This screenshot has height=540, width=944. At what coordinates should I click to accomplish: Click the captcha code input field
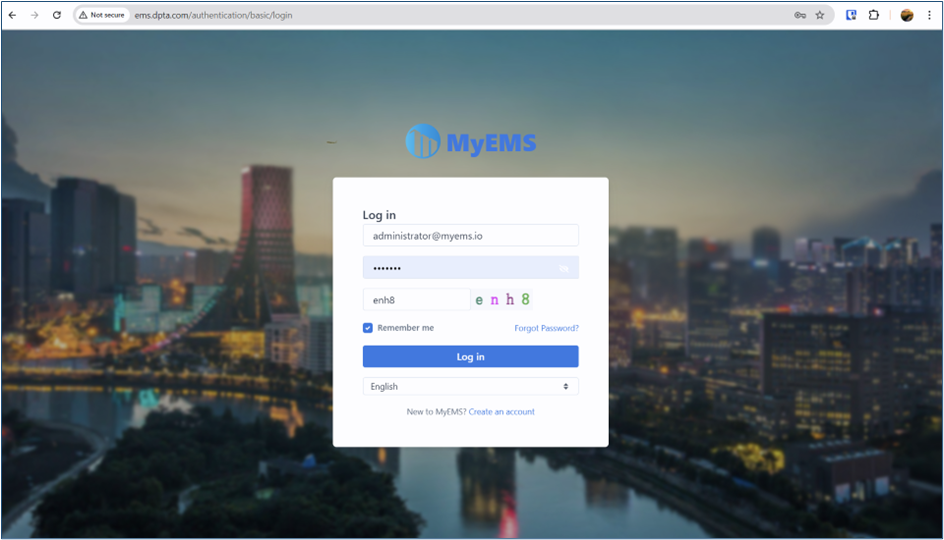pyautogui.click(x=415, y=299)
